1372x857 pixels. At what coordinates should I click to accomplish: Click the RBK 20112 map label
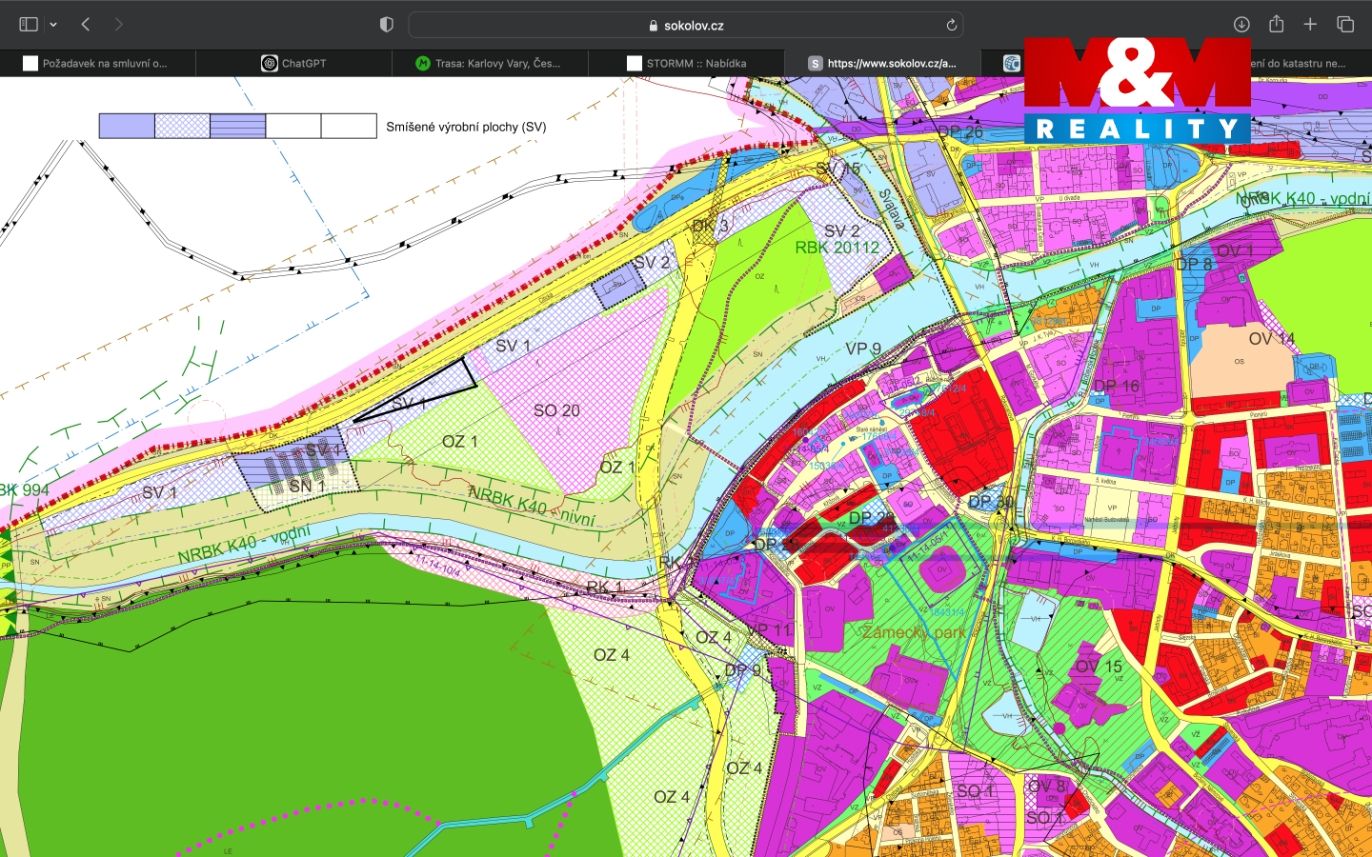pos(837,246)
